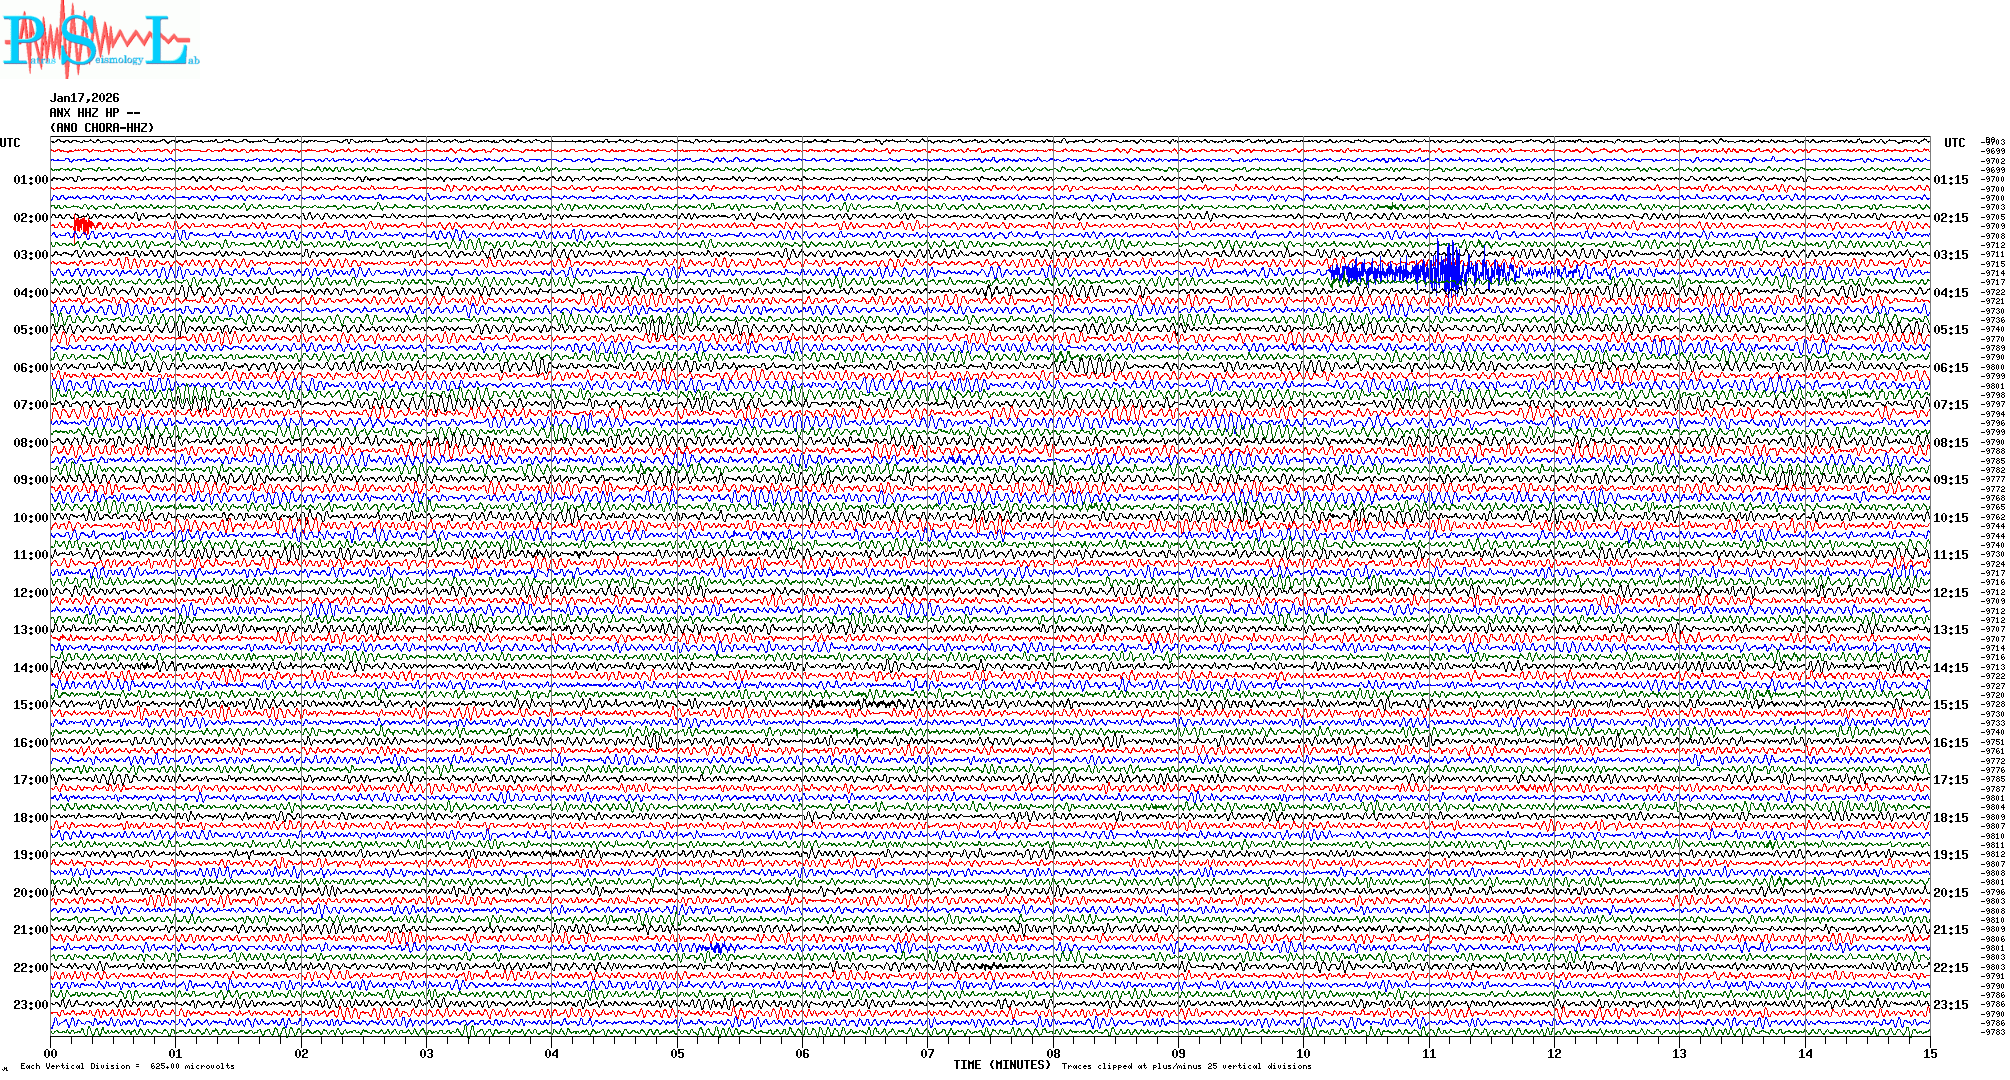Viewport: 2010px width, 1080px height.
Task: Click minute tick 08 on bottom axis
Action: tap(1053, 1053)
